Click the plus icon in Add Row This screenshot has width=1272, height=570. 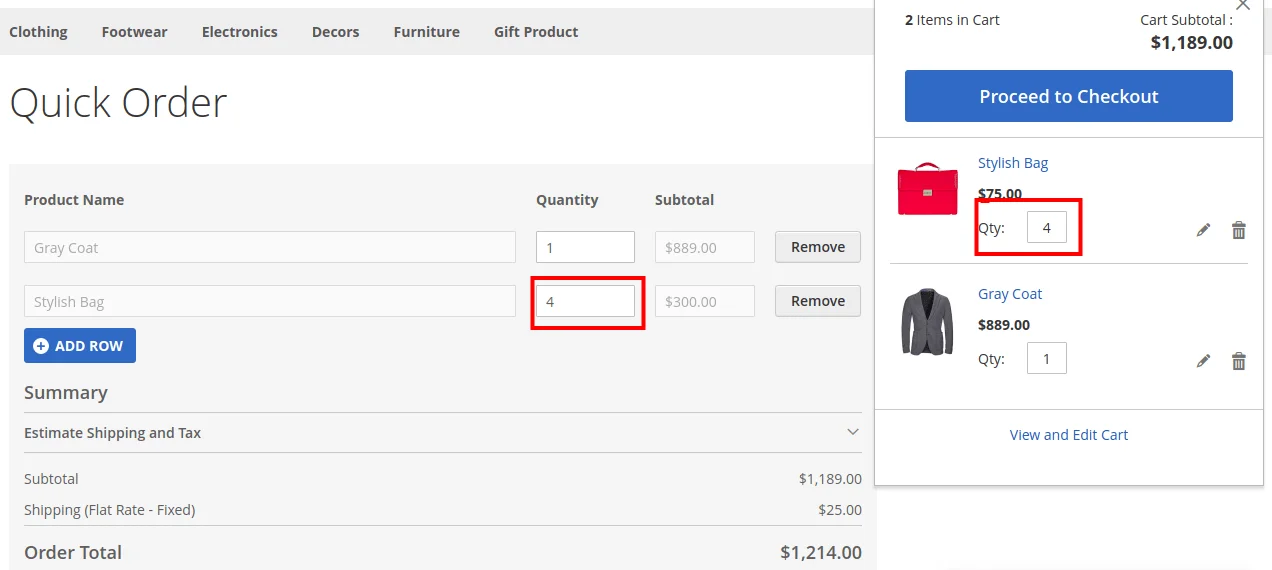tap(41, 346)
